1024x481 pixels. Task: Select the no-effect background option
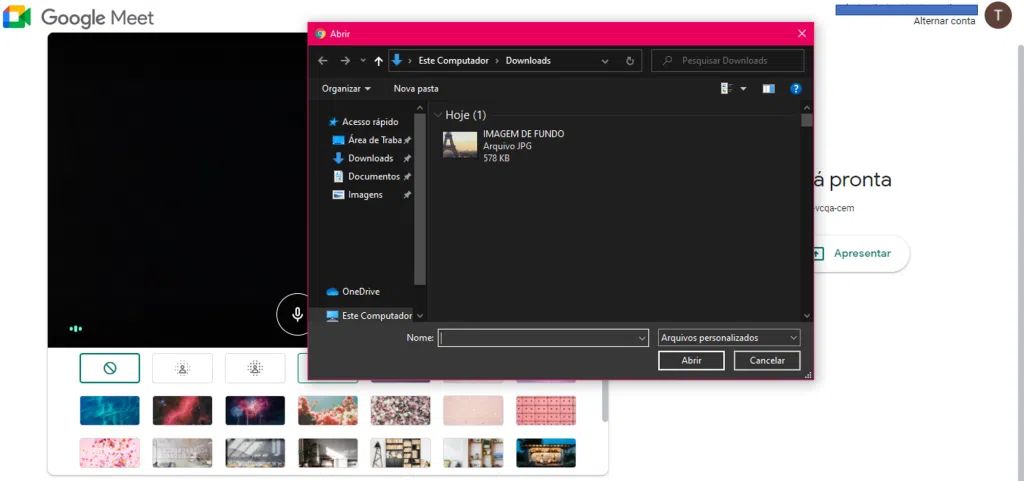click(109, 368)
